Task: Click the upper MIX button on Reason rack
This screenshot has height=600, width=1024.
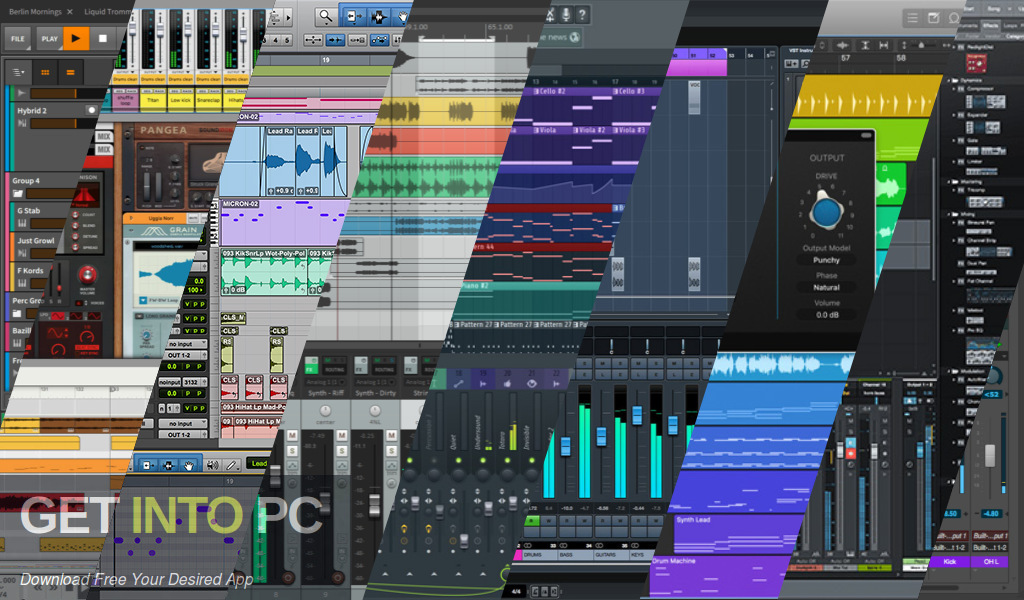Action: click(x=104, y=136)
